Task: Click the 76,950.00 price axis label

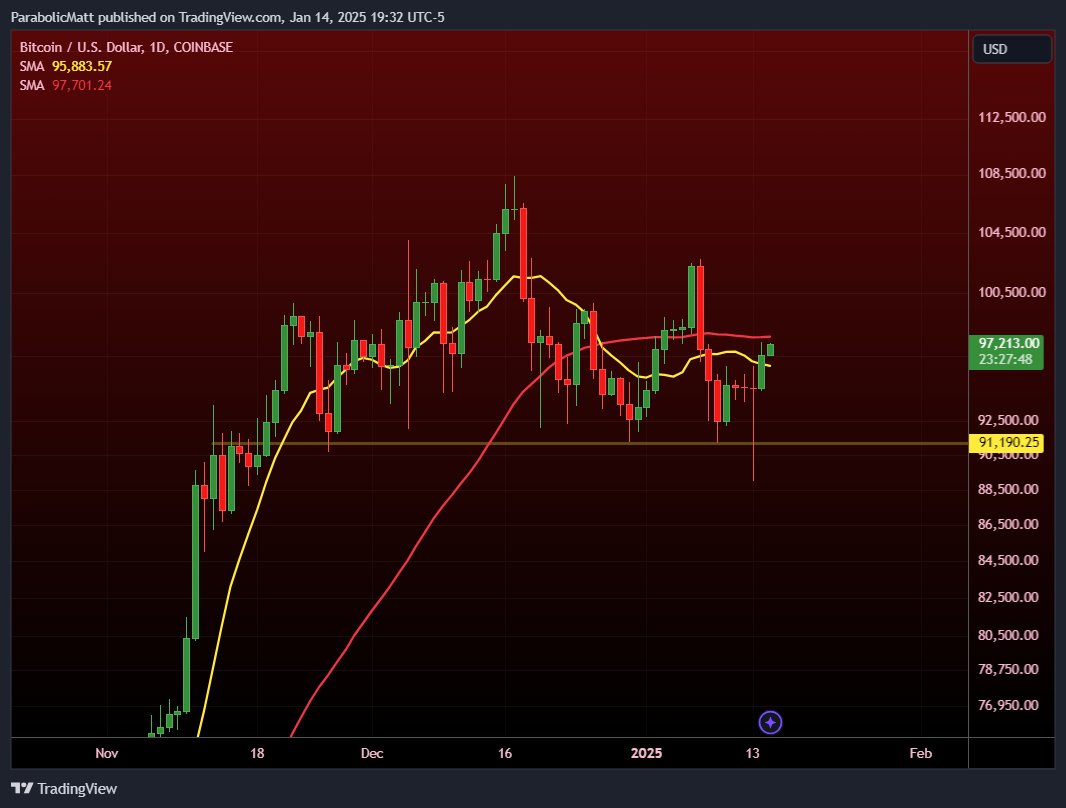Action: pyautogui.click(x=1008, y=705)
